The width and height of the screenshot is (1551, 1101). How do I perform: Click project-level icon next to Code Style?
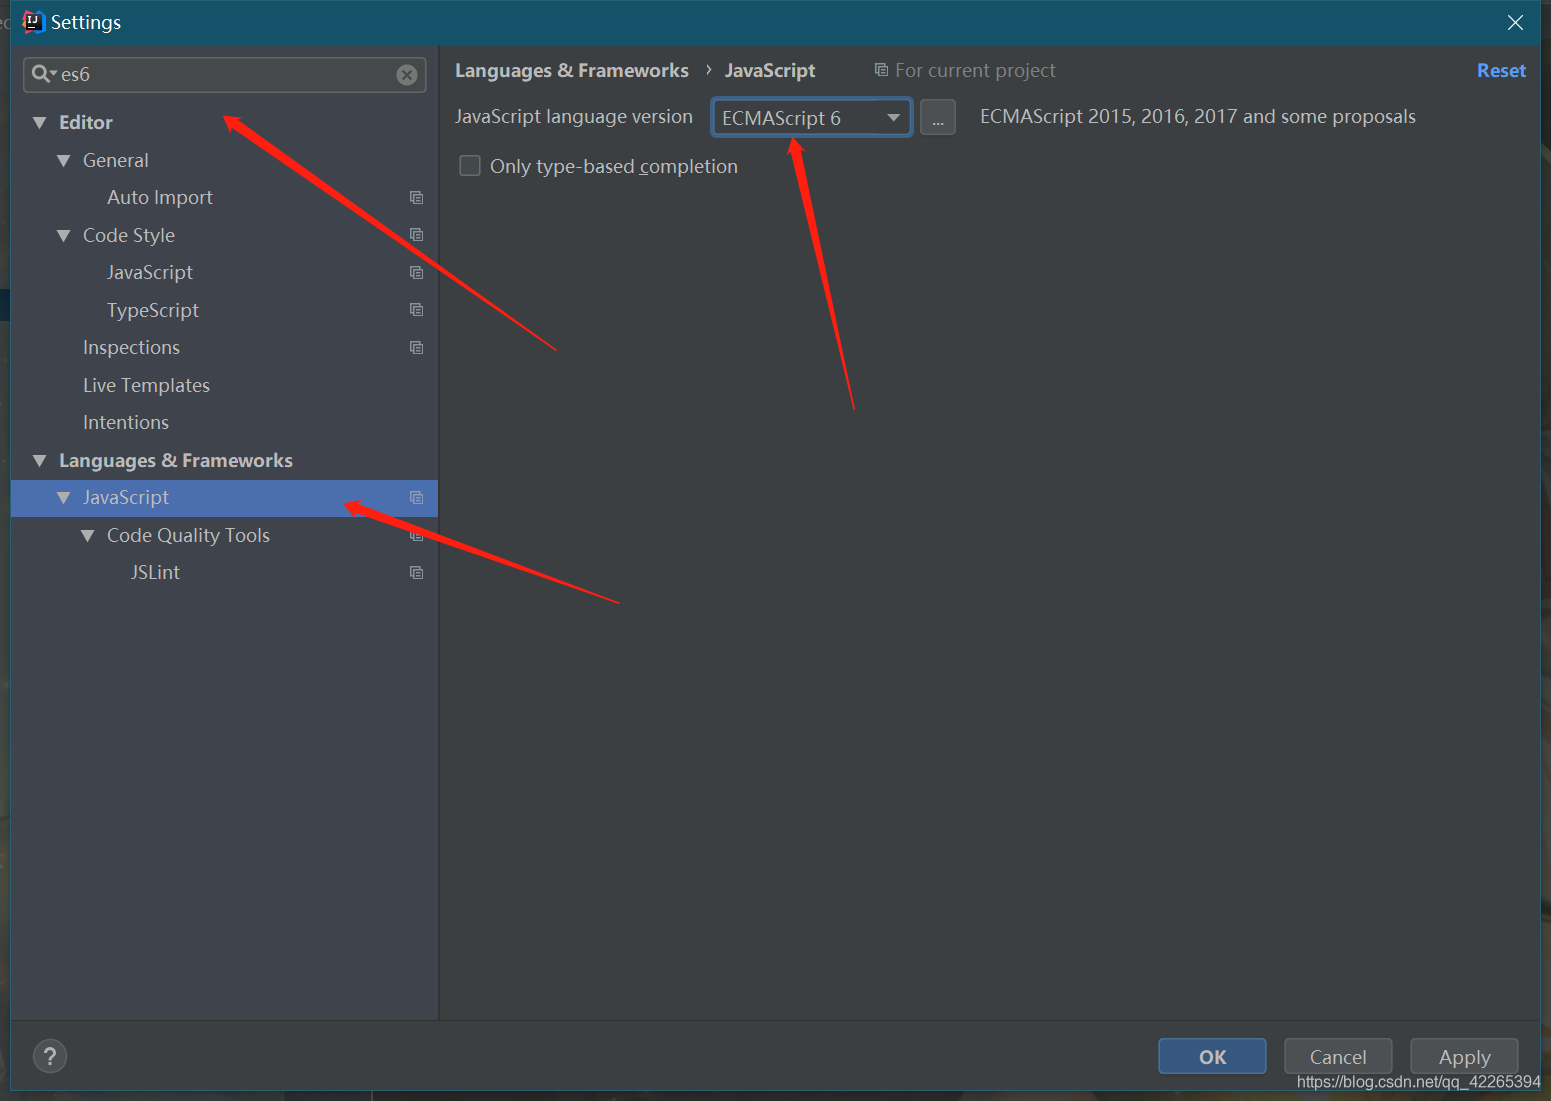click(x=417, y=235)
